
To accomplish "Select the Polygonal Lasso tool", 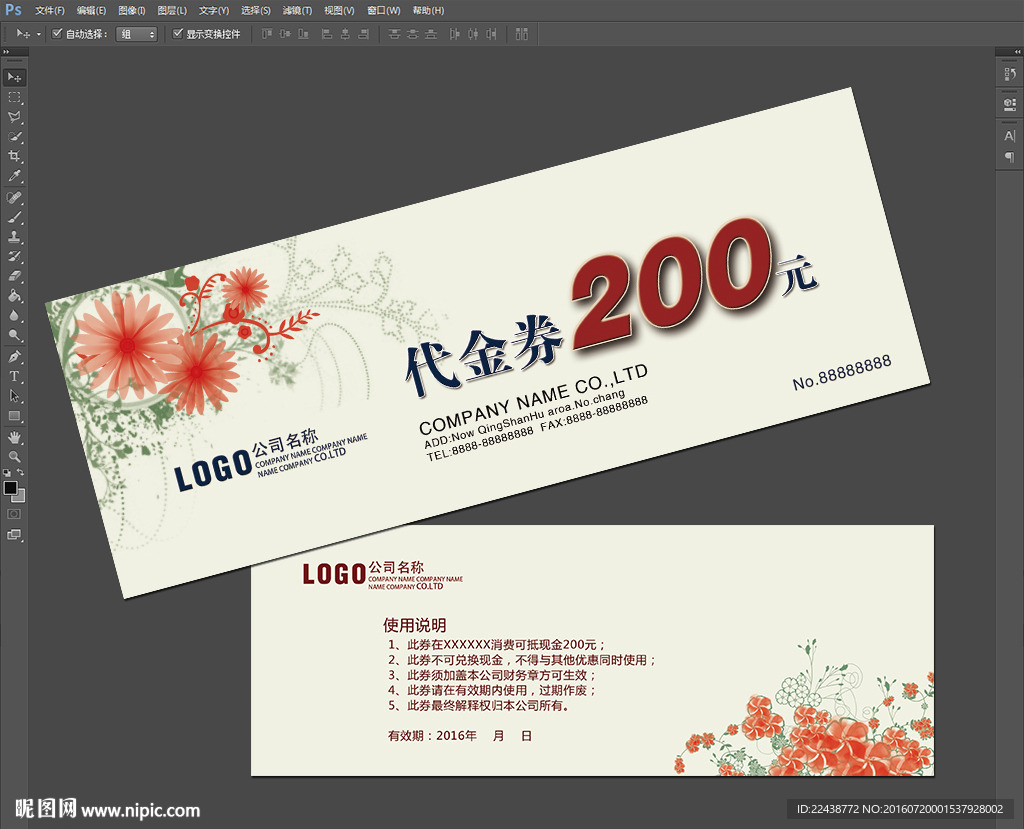I will click(14, 117).
